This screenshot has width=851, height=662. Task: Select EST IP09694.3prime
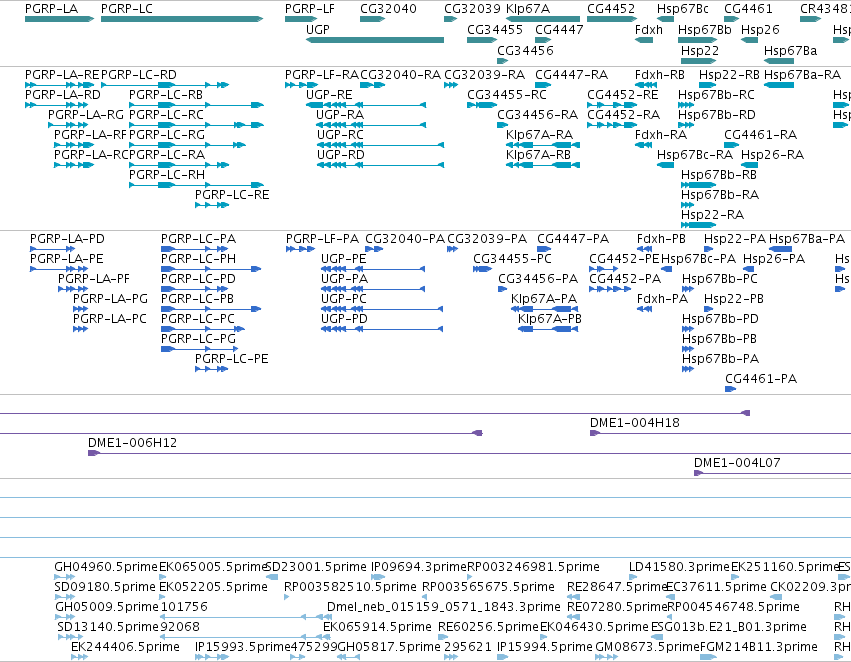pyautogui.click(x=378, y=577)
